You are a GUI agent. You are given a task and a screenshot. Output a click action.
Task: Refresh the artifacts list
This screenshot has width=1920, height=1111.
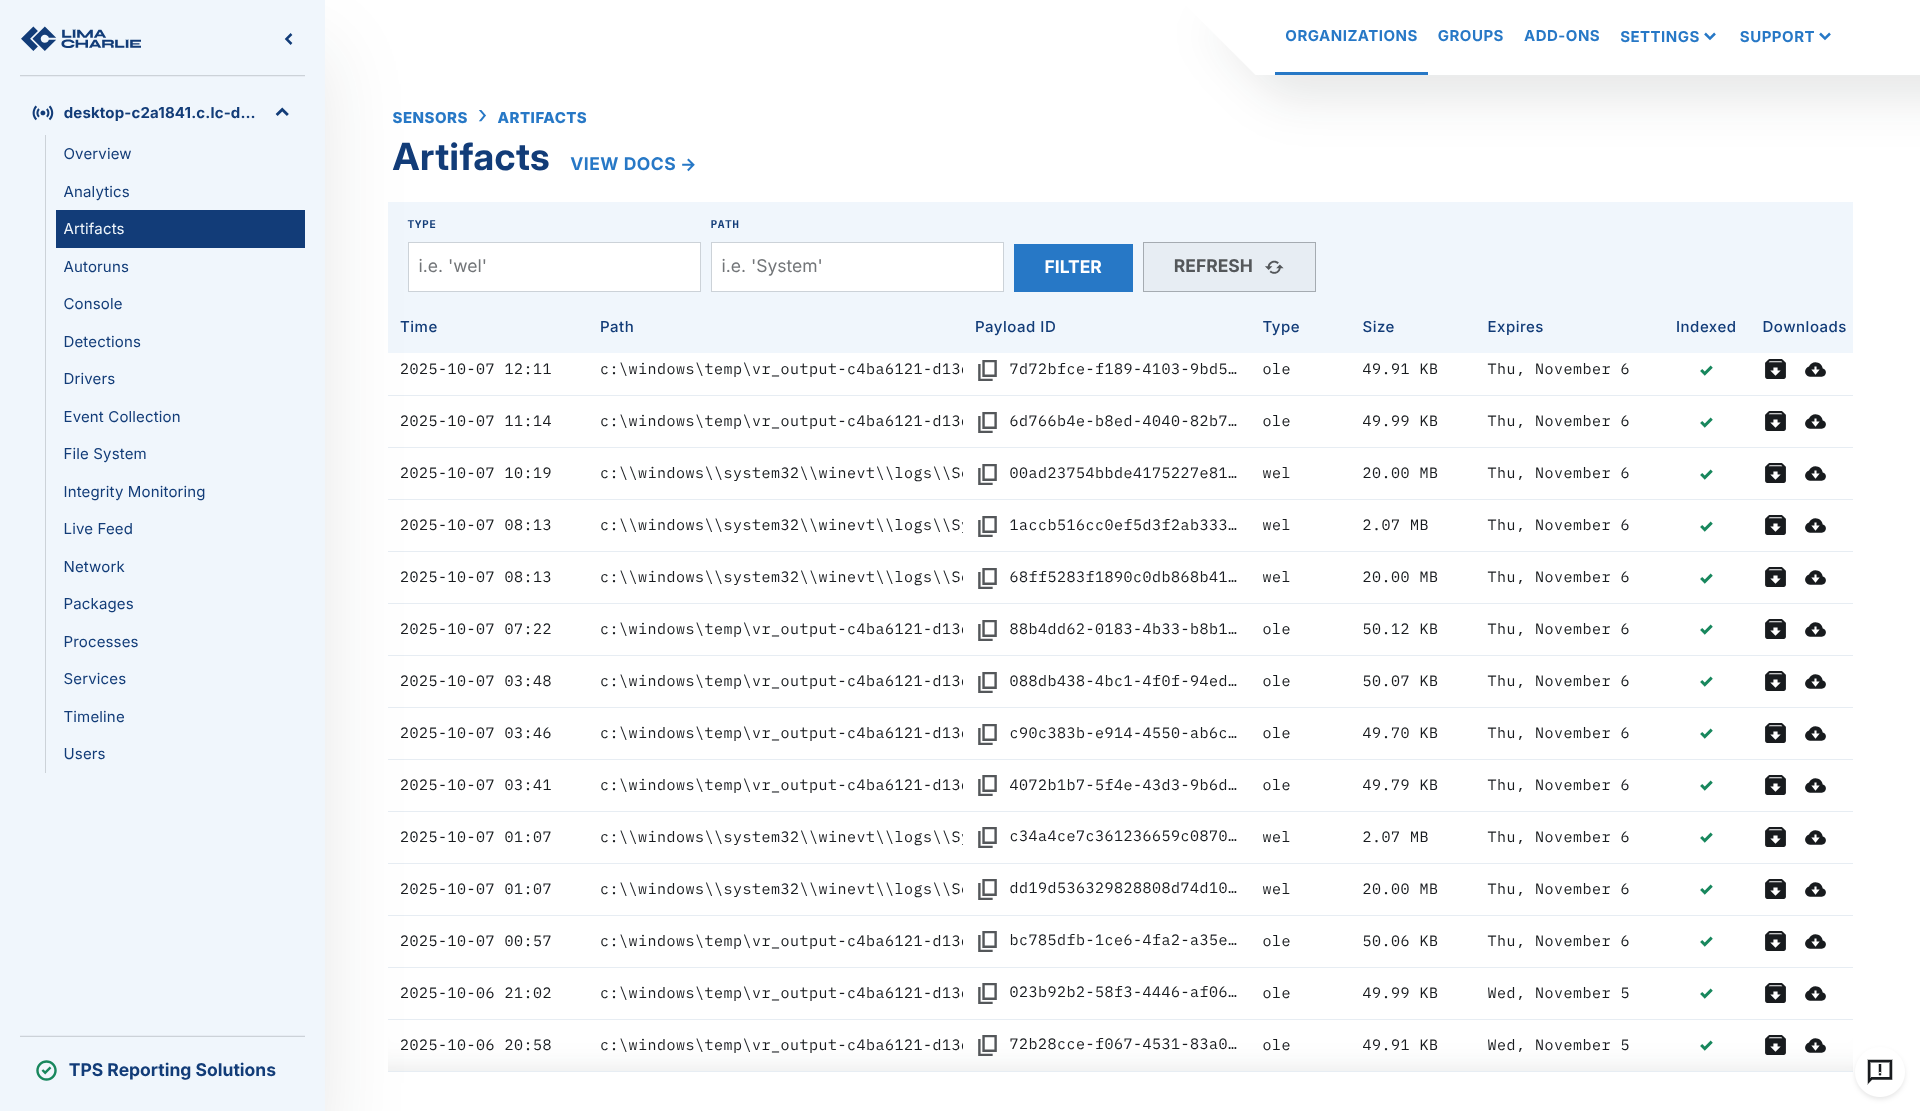(x=1228, y=267)
